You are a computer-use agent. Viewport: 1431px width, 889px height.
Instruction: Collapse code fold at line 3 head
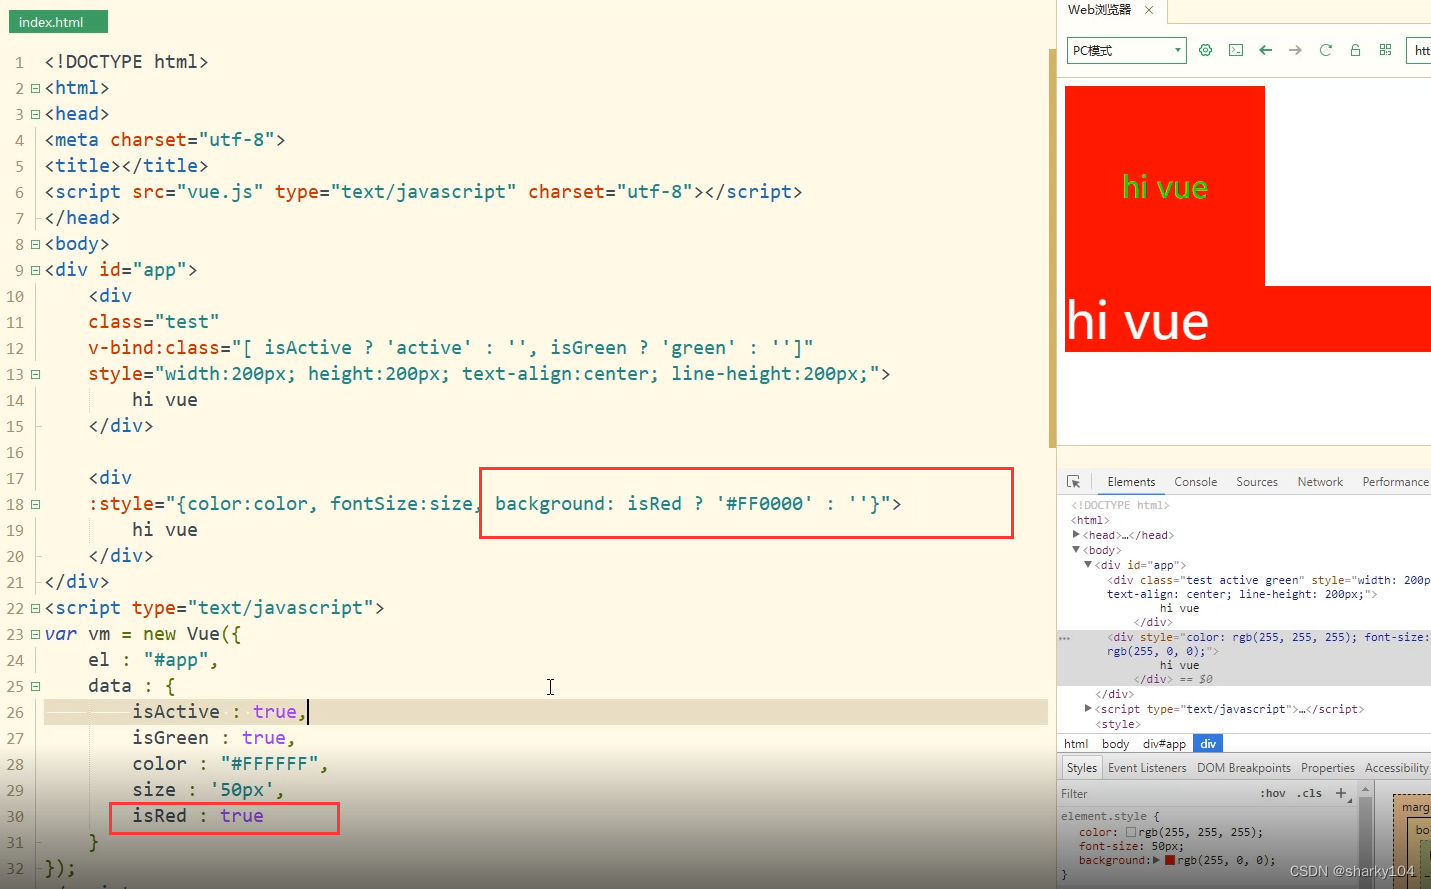[x=35, y=114]
